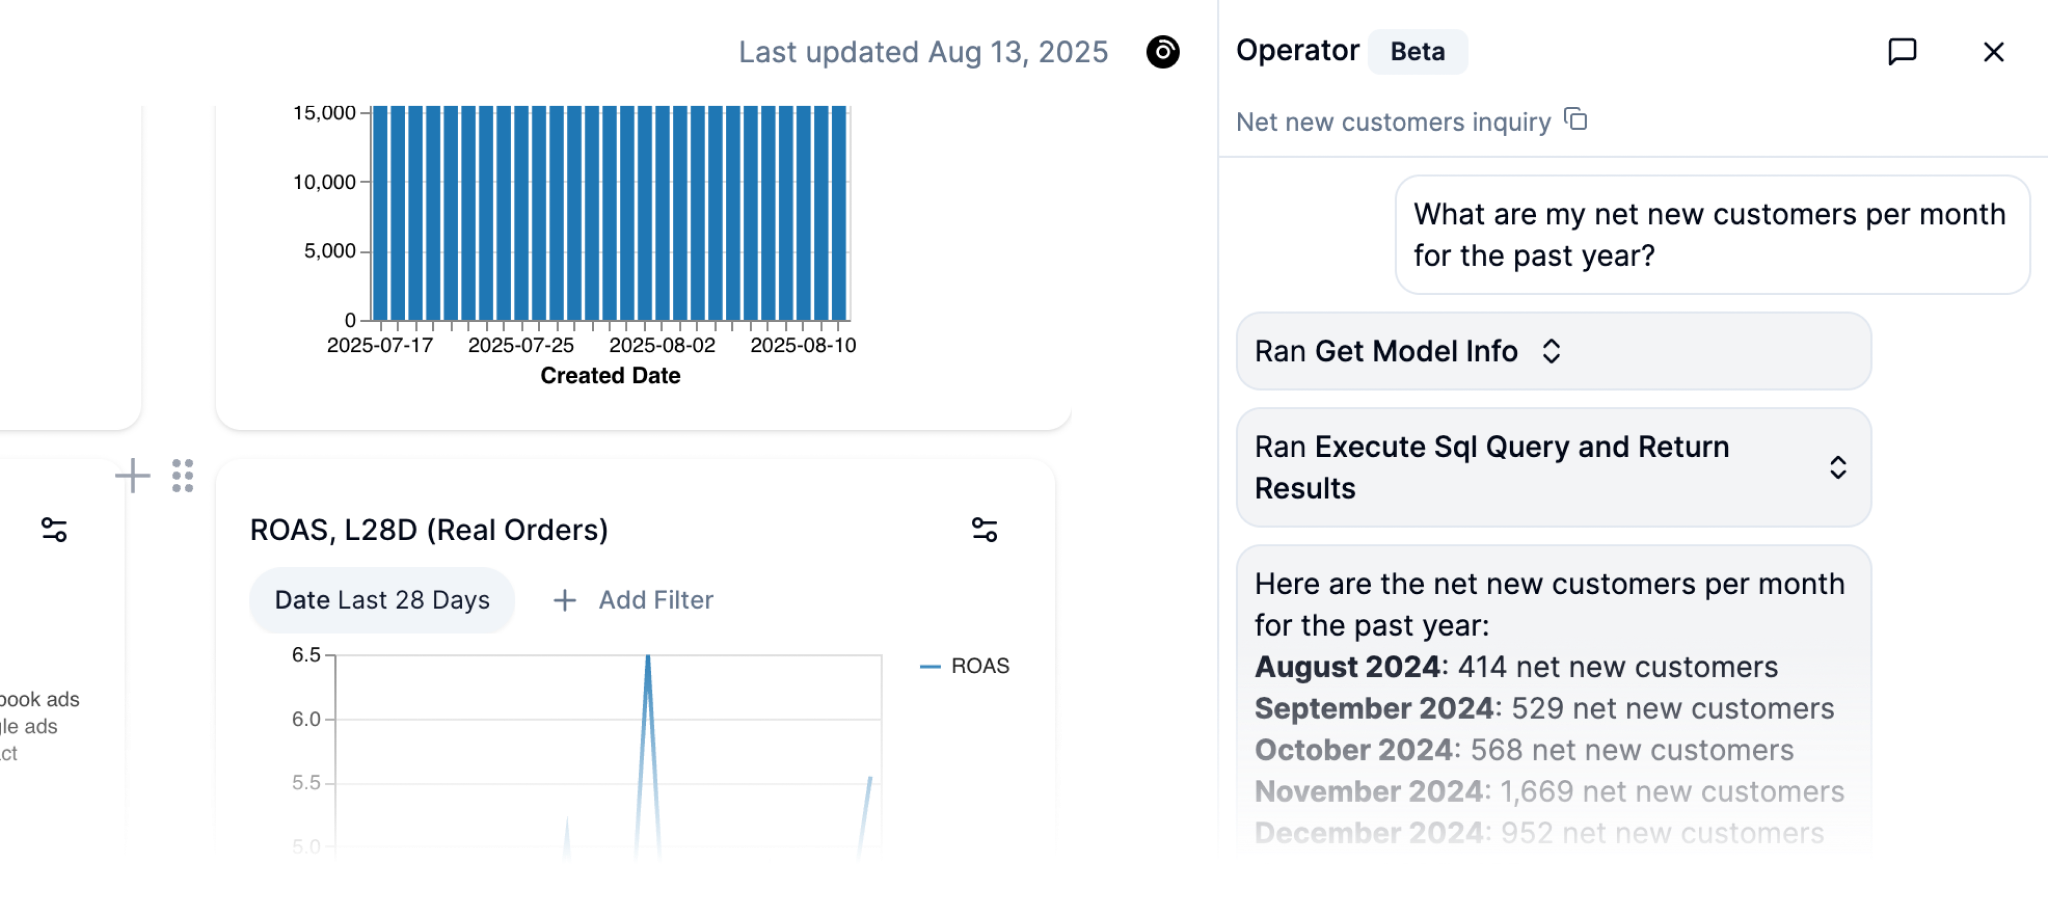Open settings icon of the left card
The width and height of the screenshot is (2048, 910).
pyautogui.click(x=54, y=530)
